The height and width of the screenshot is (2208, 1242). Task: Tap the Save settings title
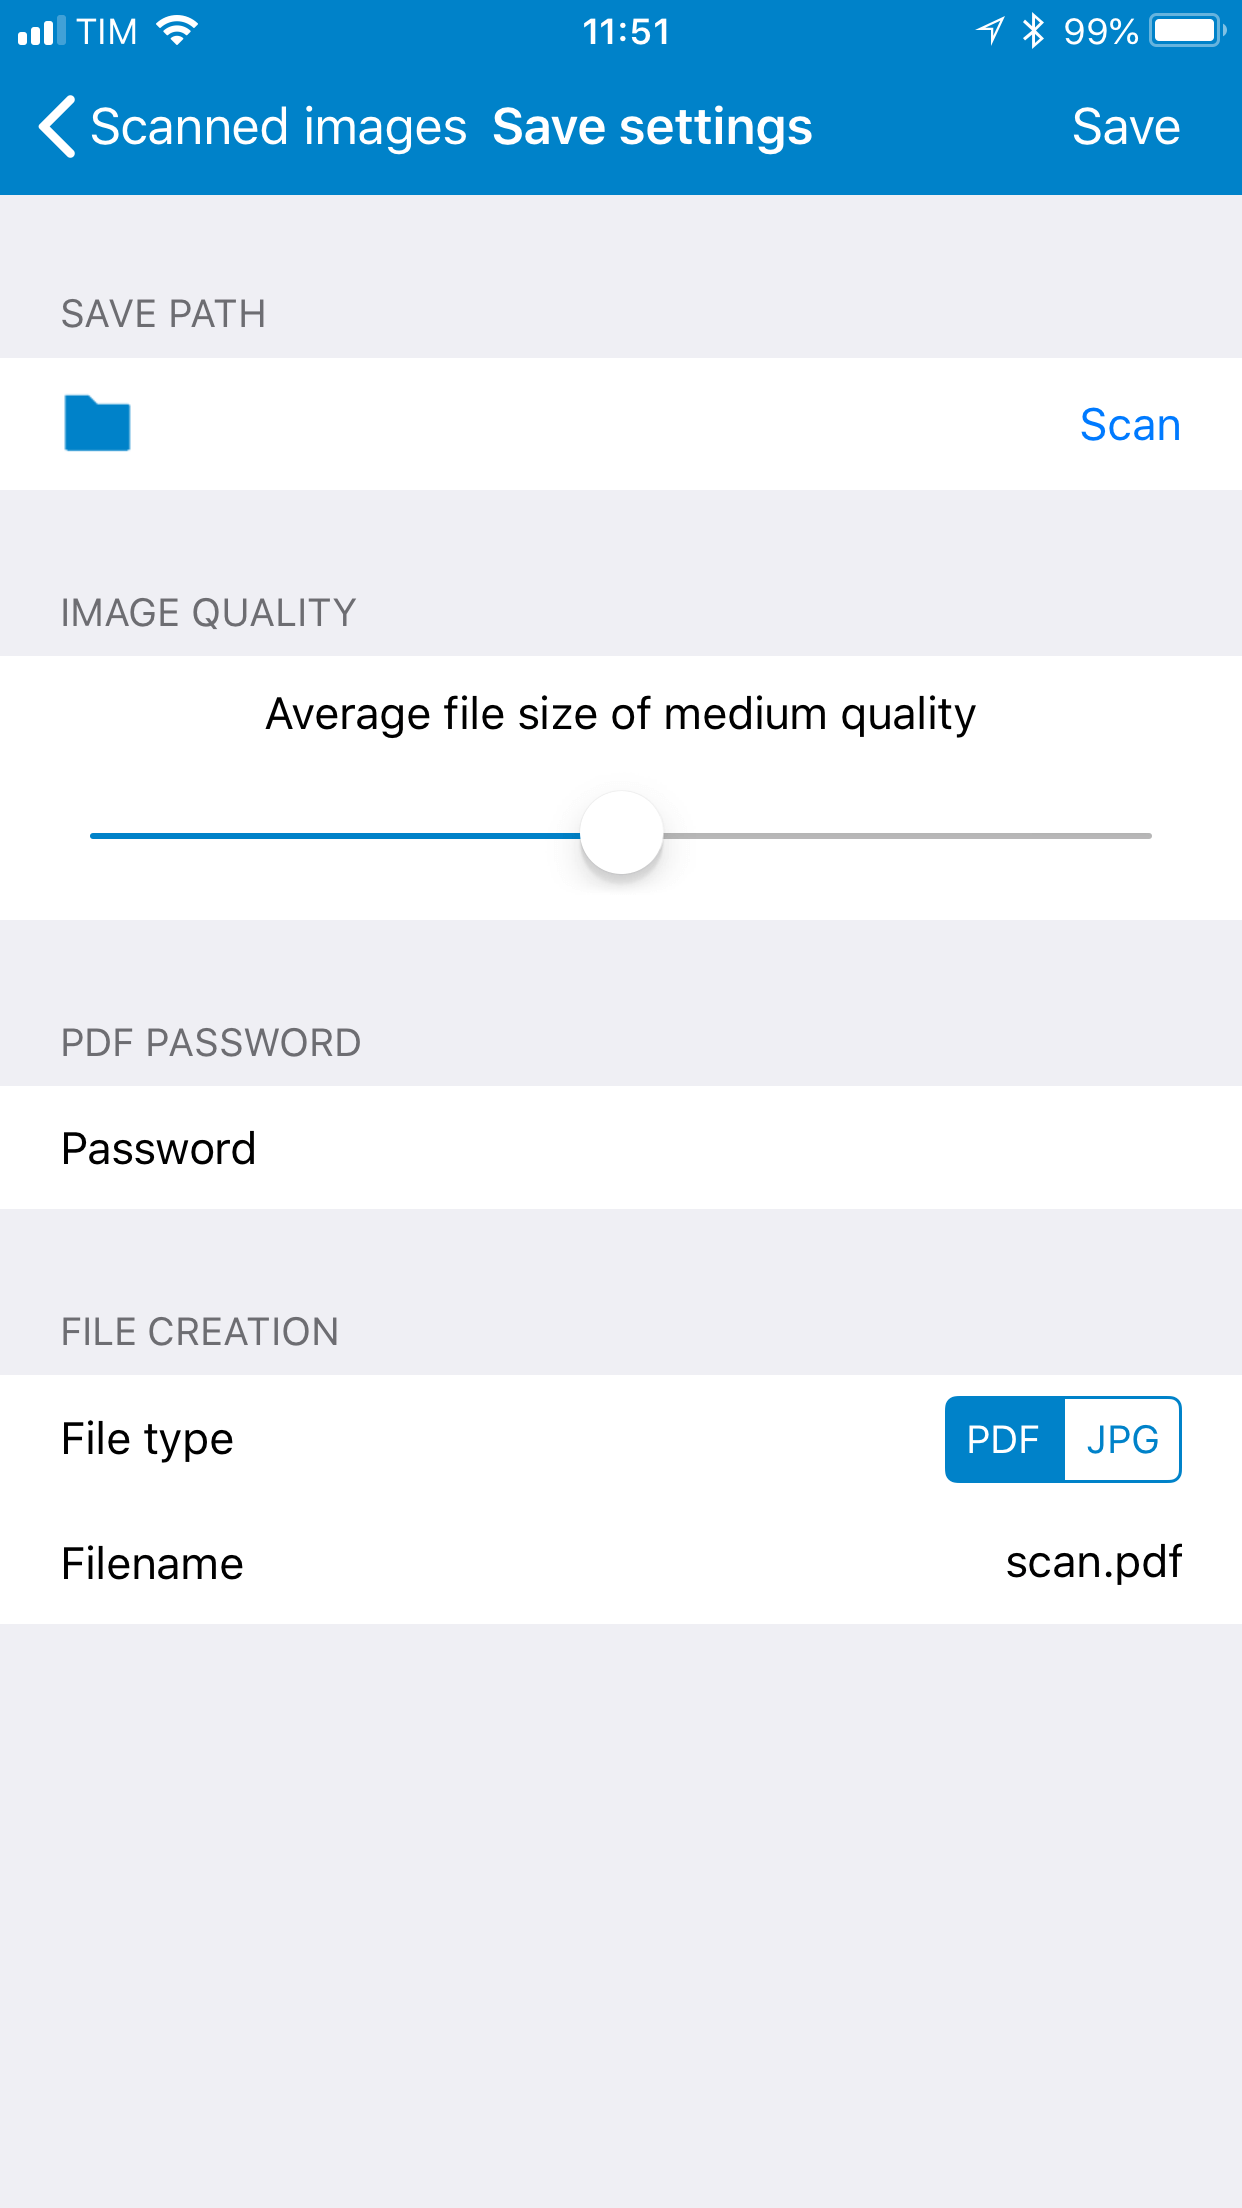pyautogui.click(x=652, y=127)
